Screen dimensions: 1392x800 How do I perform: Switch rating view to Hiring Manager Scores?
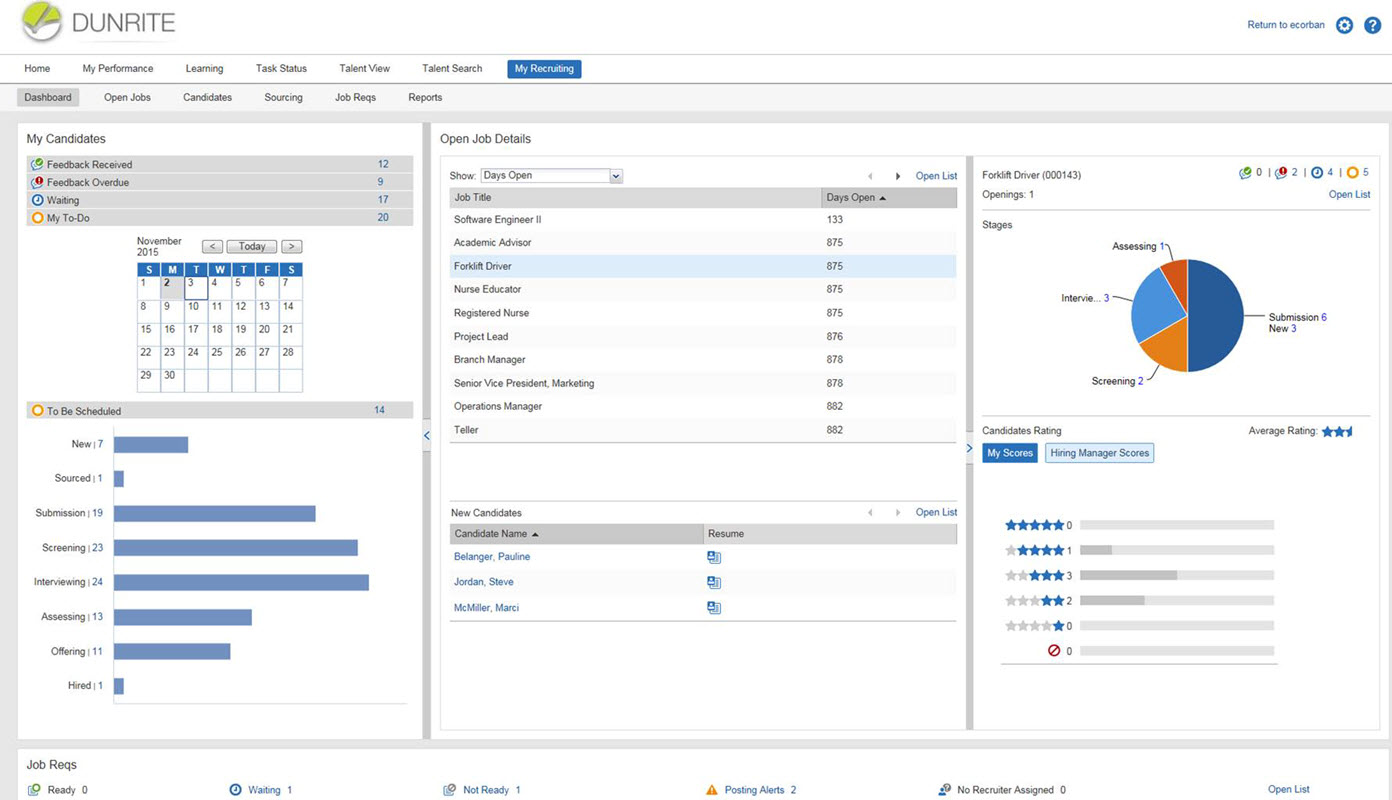(x=1099, y=452)
